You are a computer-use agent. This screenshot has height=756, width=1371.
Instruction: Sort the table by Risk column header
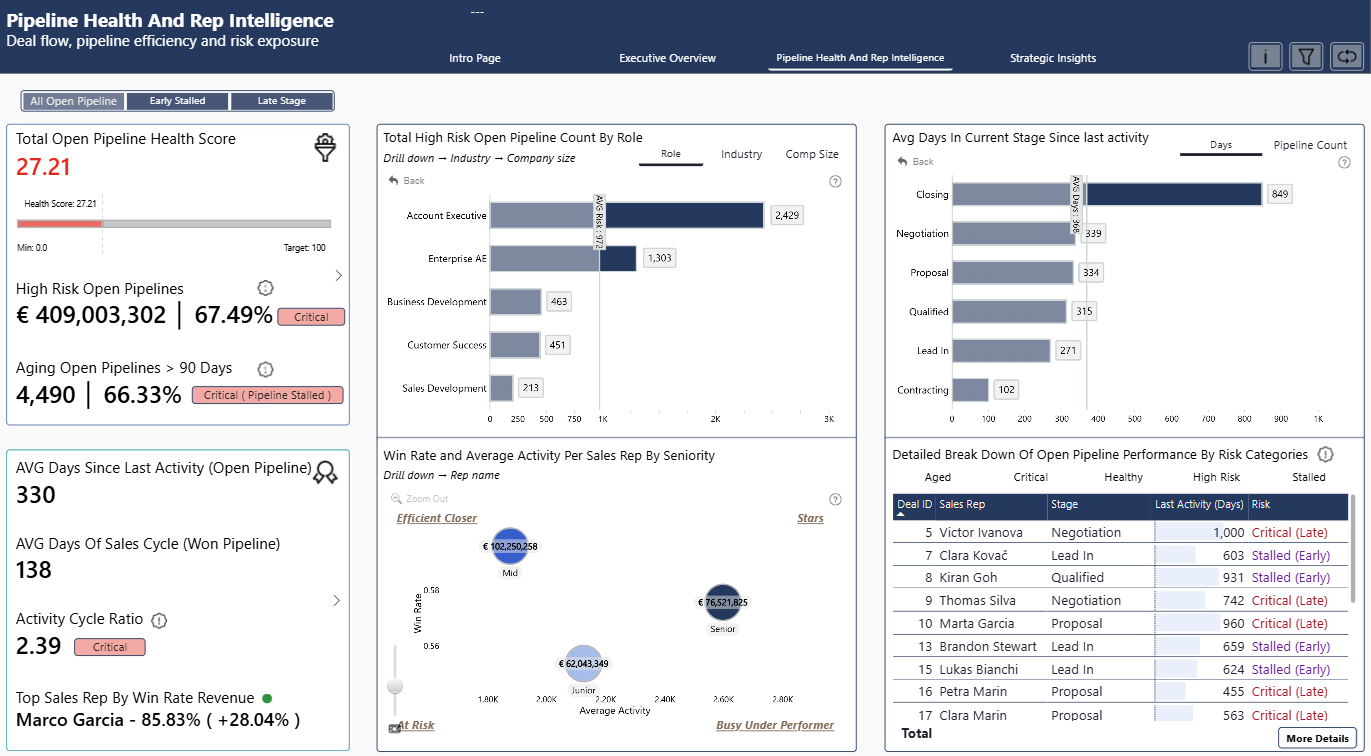(x=1298, y=508)
